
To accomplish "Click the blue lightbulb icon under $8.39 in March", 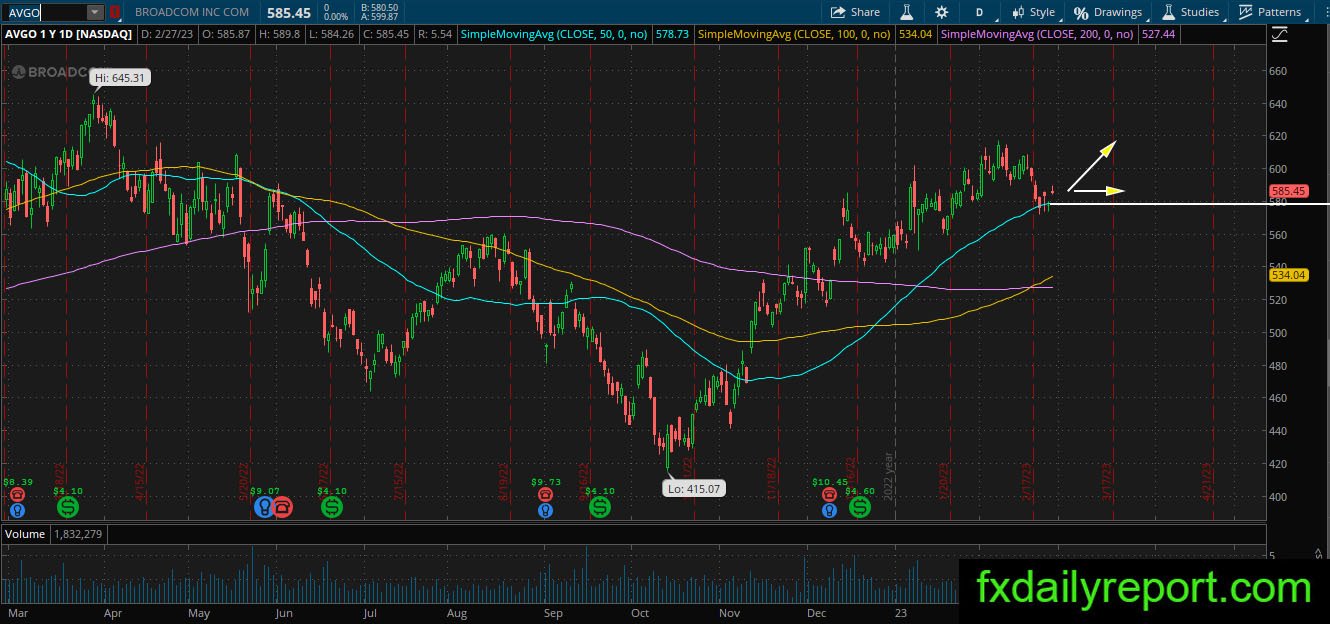I will point(17,510).
